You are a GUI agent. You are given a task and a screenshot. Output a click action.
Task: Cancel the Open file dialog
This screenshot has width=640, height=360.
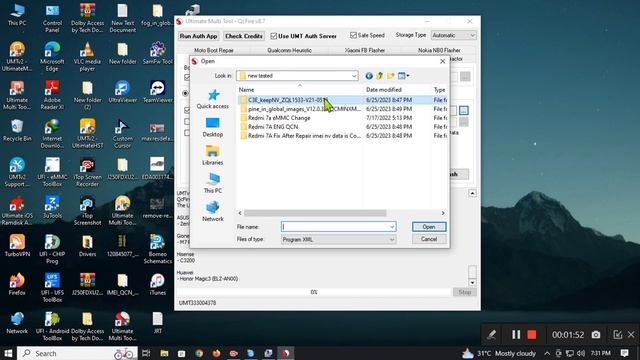click(429, 239)
